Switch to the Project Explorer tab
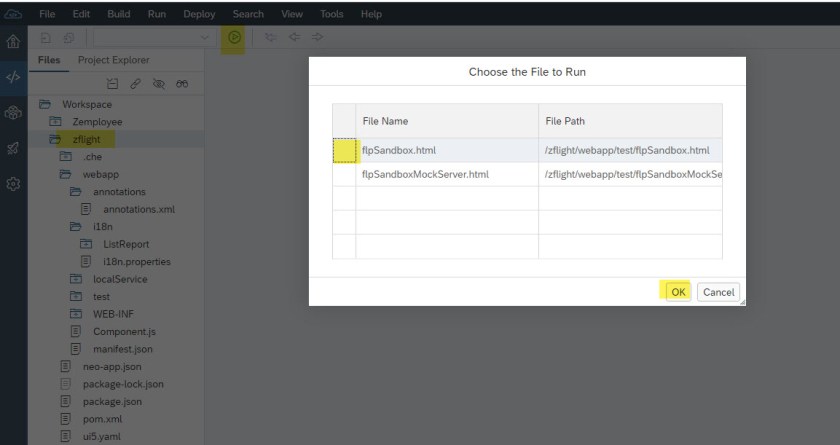This screenshot has height=445, width=840. pos(113,60)
